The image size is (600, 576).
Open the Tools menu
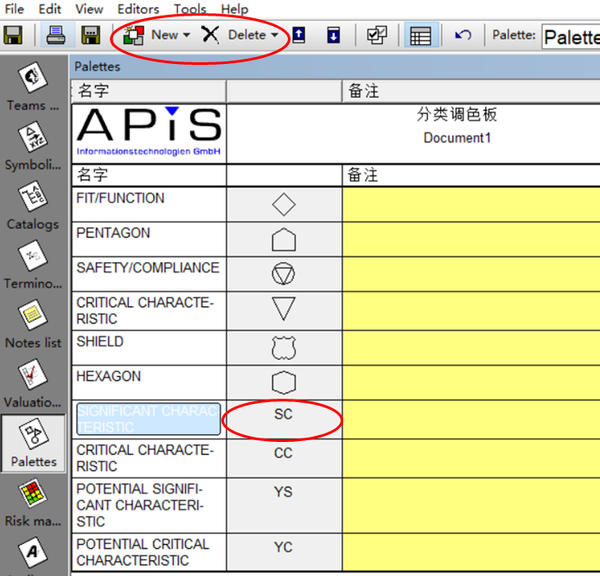pyautogui.click(x=190, y=8)
